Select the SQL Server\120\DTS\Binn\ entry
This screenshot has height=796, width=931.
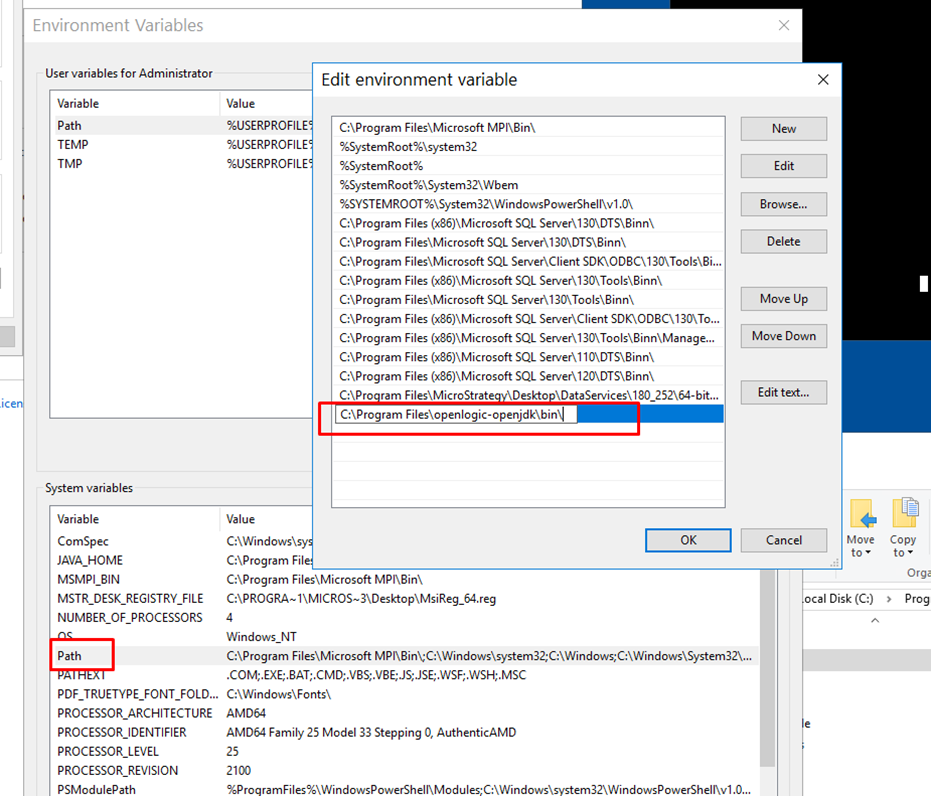[x=528, y=376]
